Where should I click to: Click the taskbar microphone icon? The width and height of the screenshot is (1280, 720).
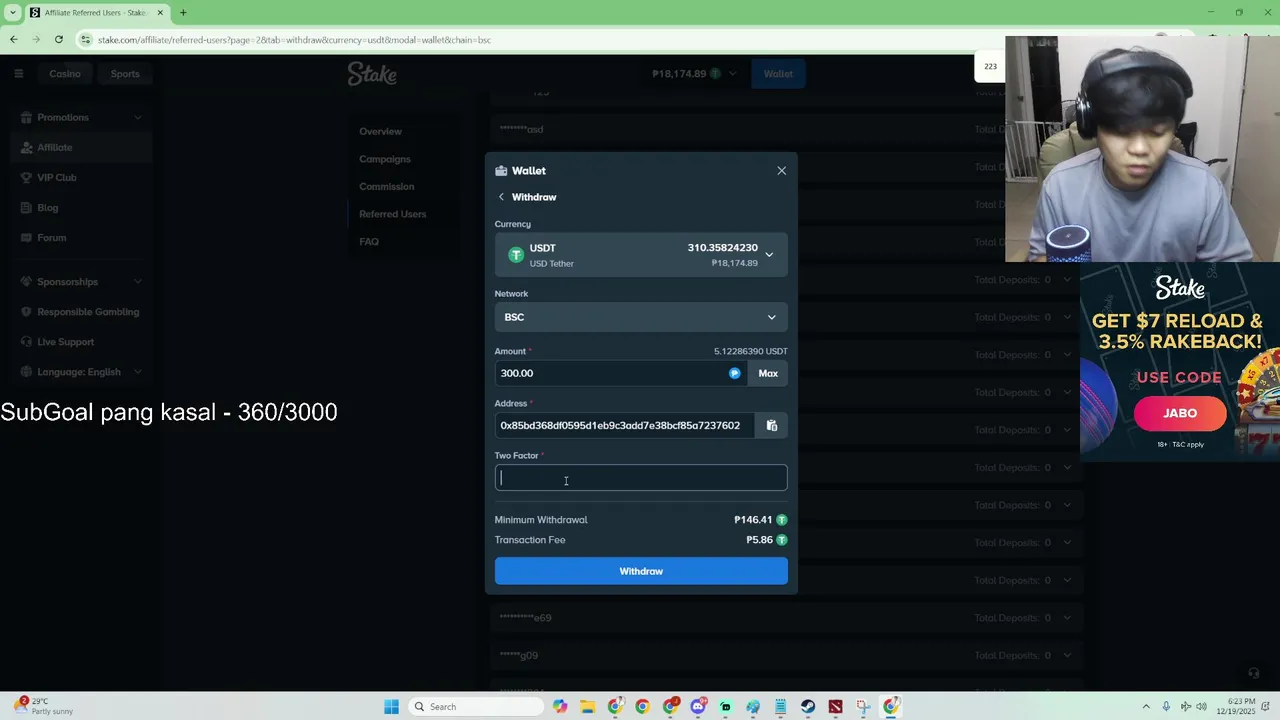1166,706
